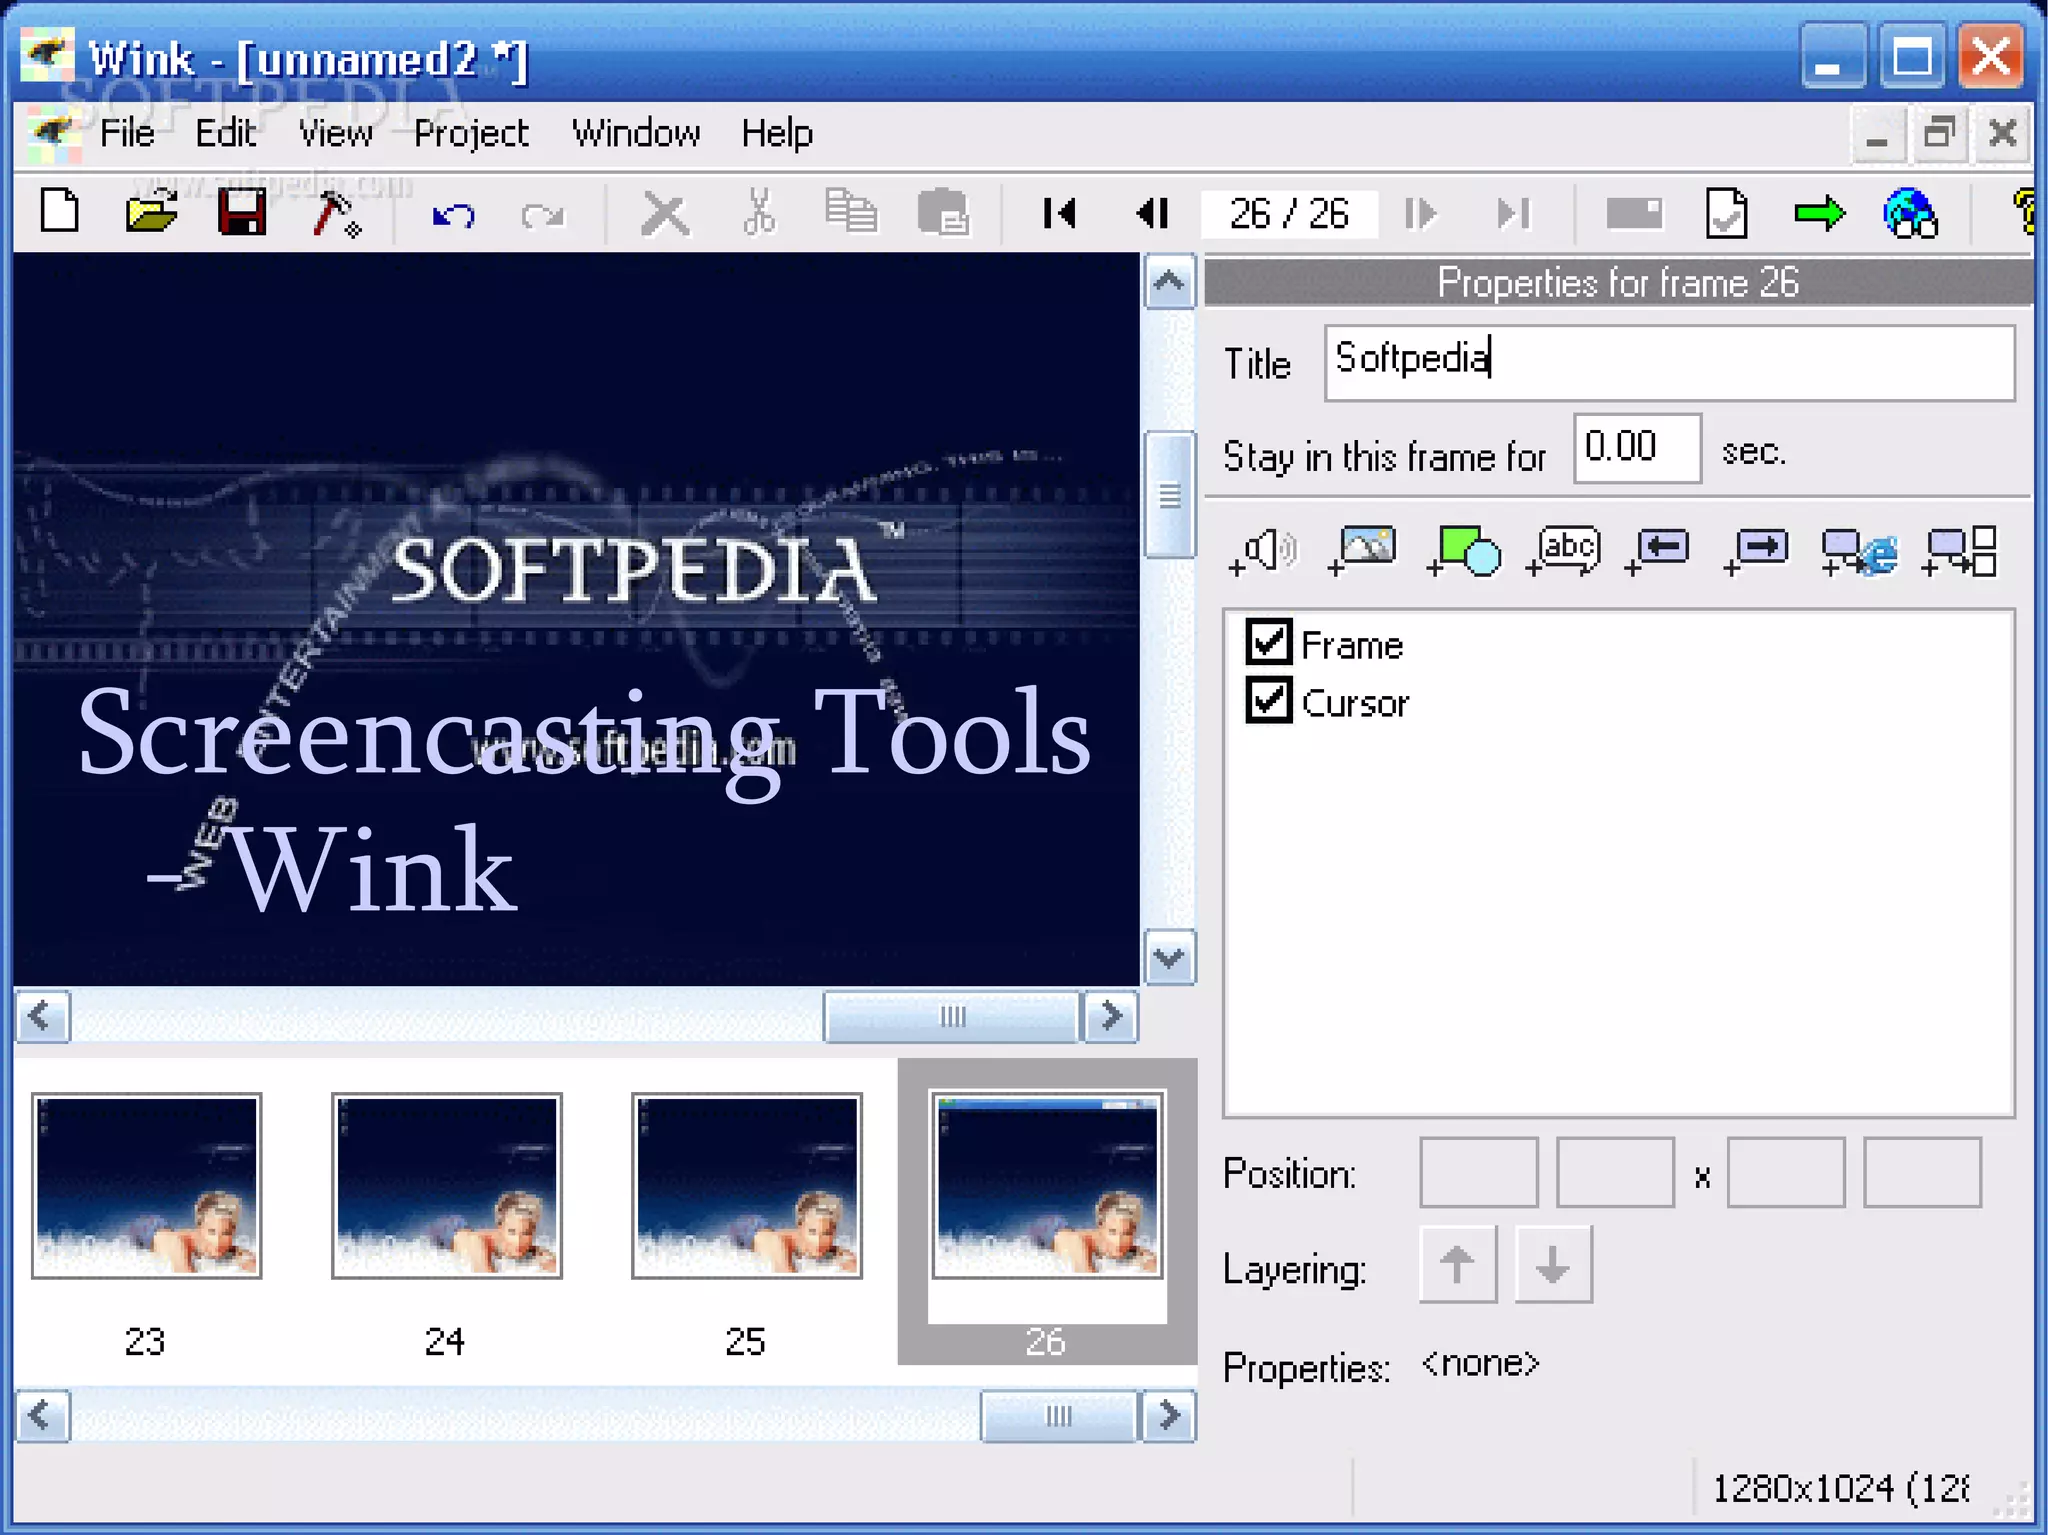This screenshot has width=2048, height=1535.
Task: Jump to the first frame
Action: pyautogui.click(x=1059, y=212)
